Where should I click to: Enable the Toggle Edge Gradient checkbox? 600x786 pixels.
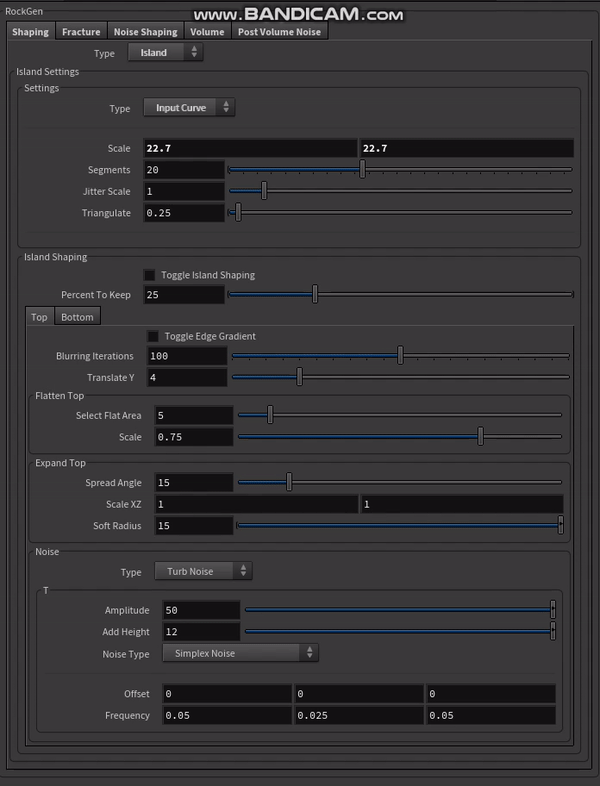[153, 336]
